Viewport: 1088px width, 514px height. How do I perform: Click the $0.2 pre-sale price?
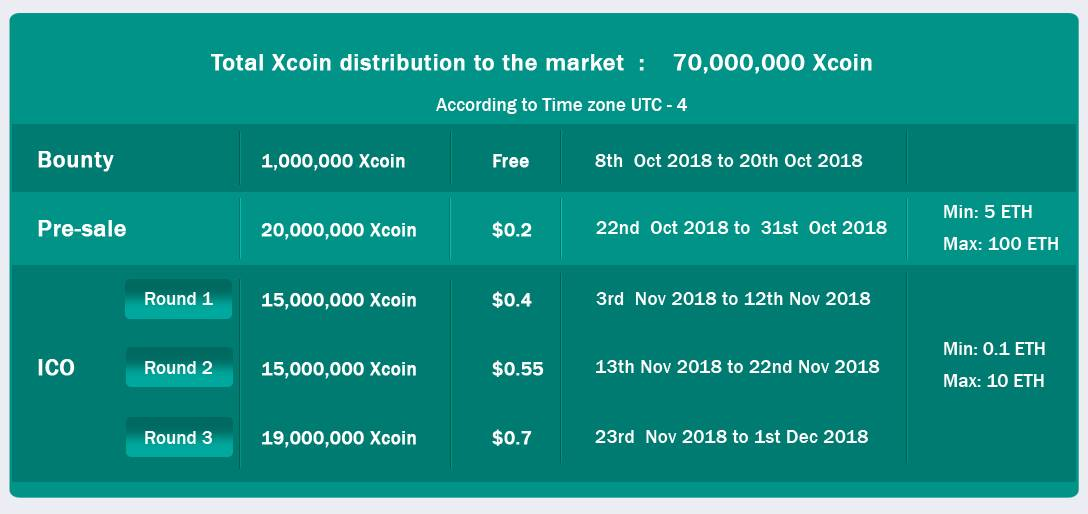[512, 230]
